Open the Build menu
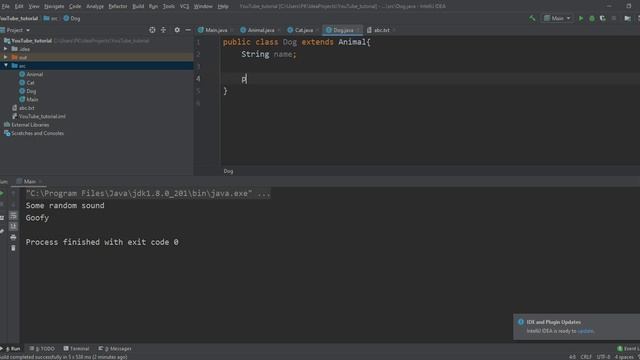The height and width of the screenshot is (360, 640). point(138,6)
